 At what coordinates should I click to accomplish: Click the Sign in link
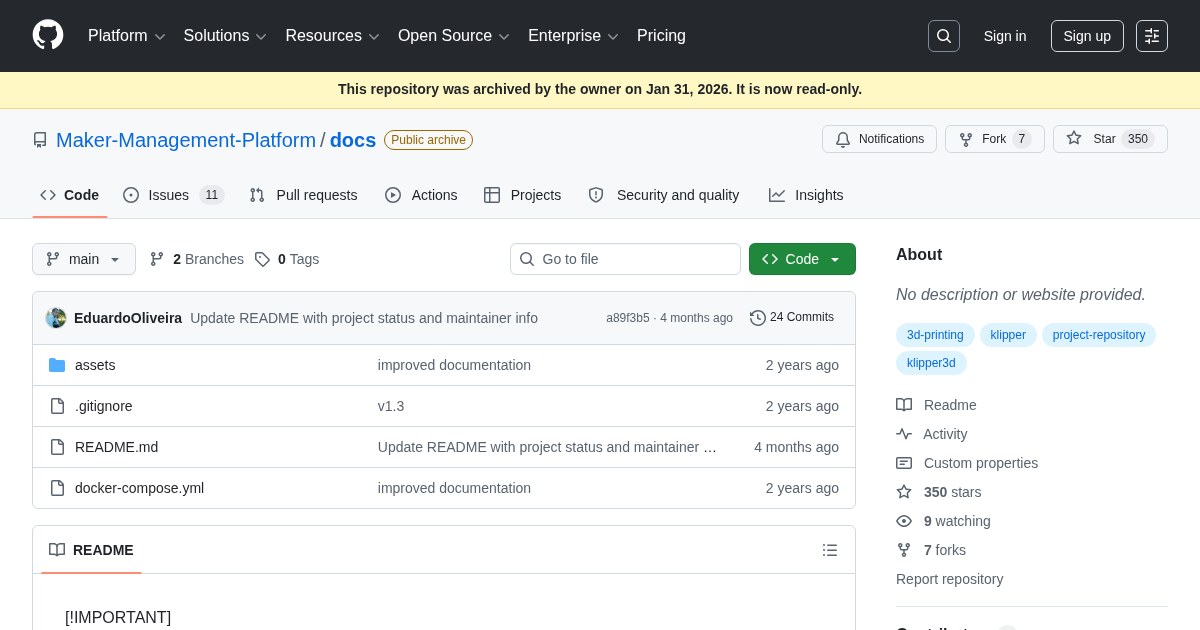tap(1005, 36)
